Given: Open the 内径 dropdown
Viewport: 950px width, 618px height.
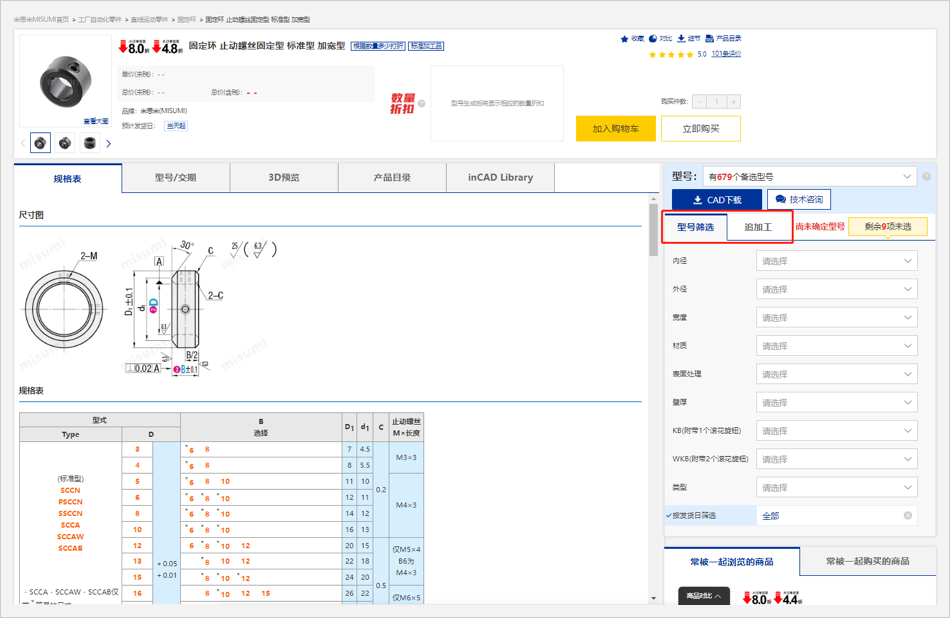Looking at the screenshot, I should pos(836,261).
